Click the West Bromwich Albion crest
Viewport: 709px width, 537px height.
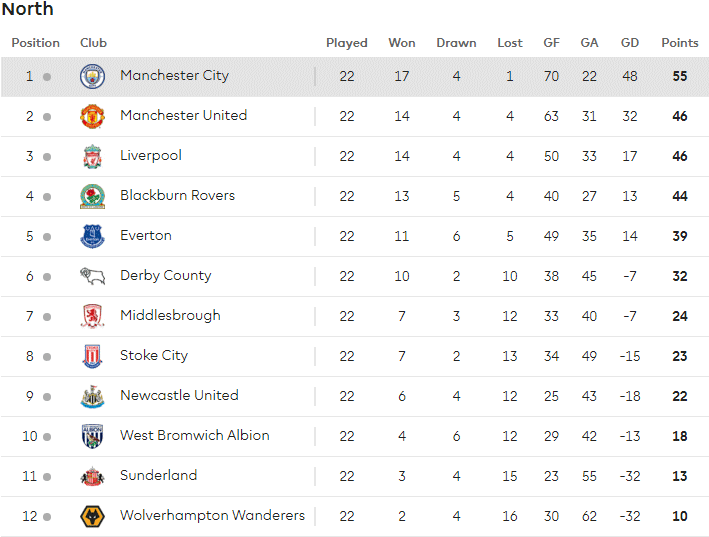92,436
